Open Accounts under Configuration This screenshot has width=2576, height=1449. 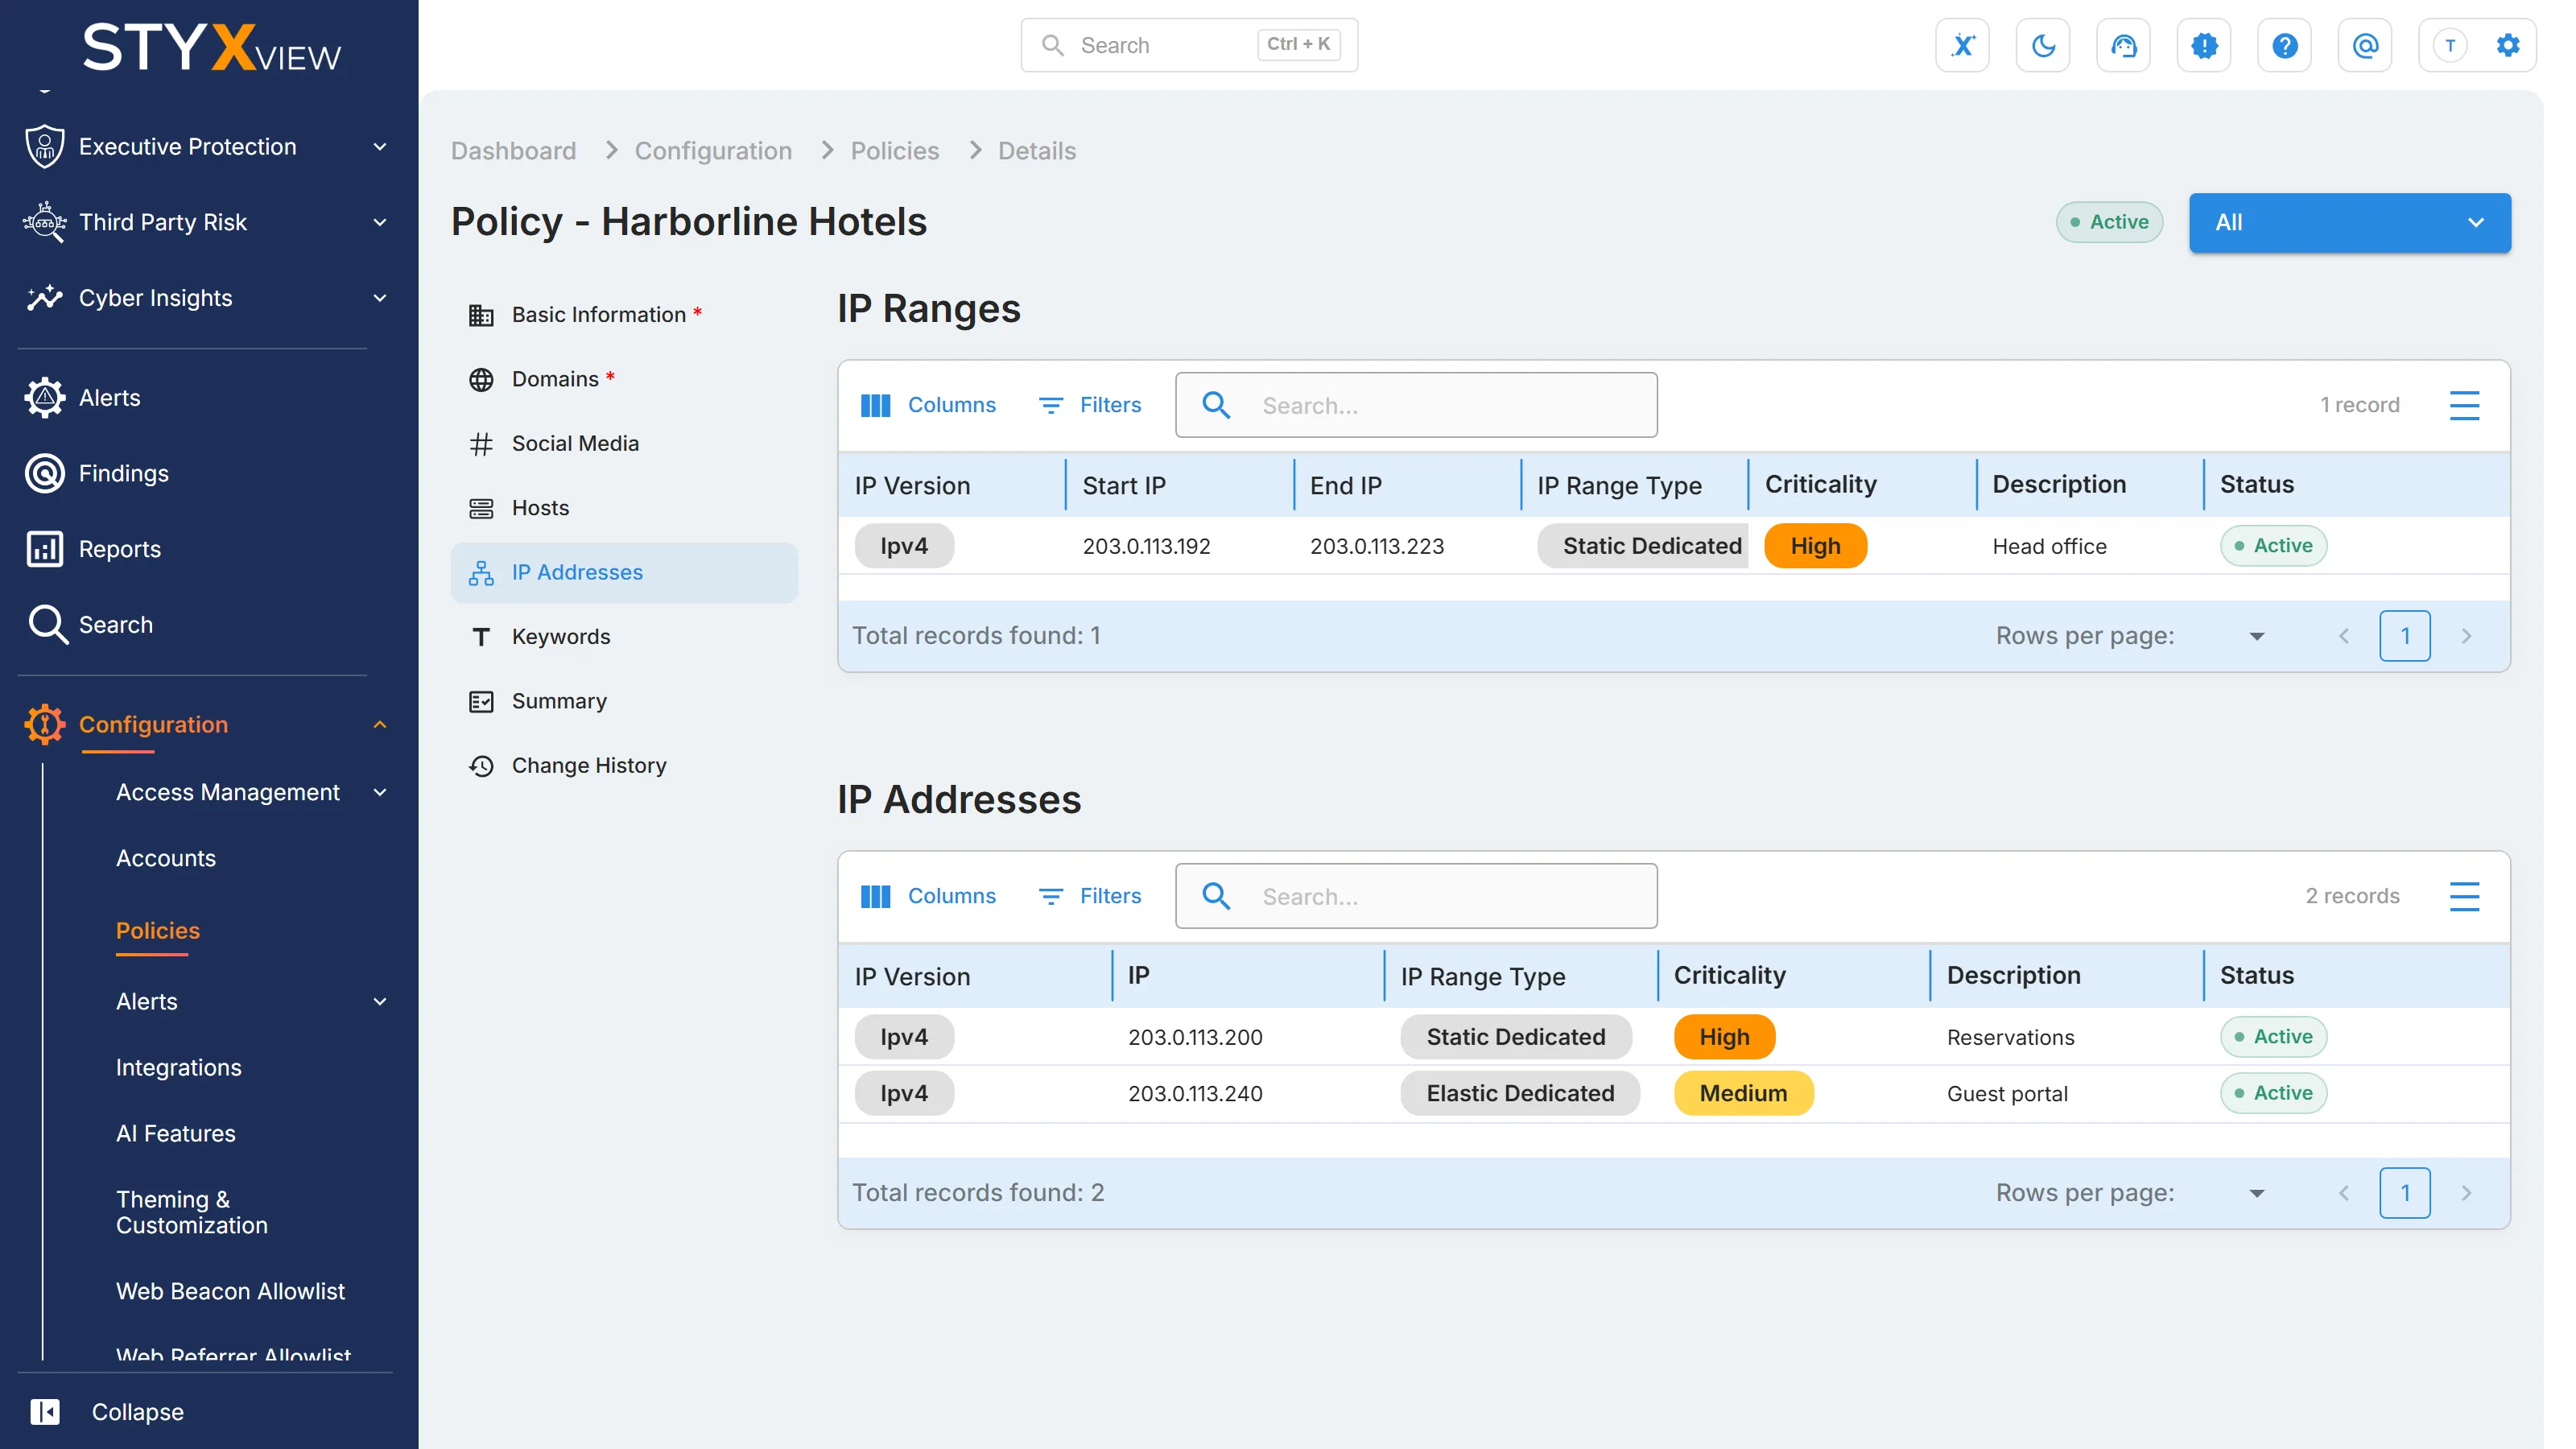165,858
